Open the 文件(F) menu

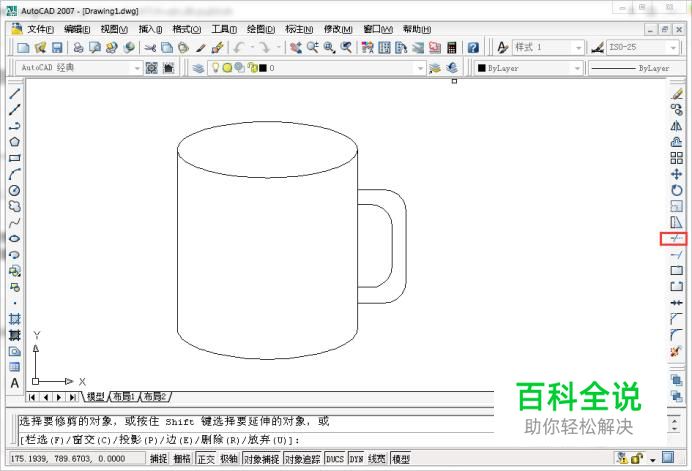pyautogui.click(x=40, y=29)
